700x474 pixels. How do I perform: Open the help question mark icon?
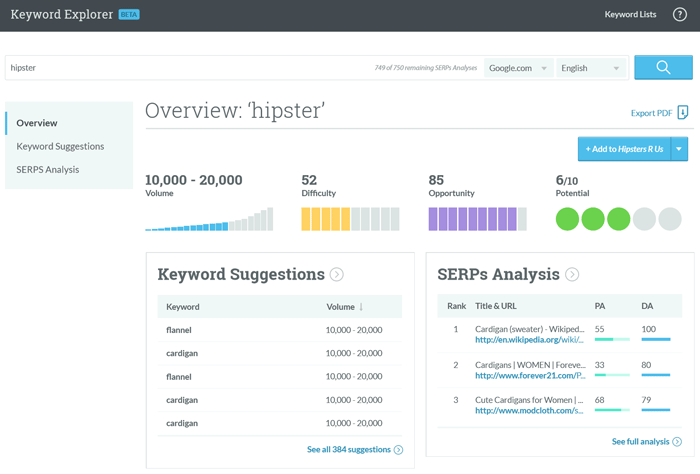point(680,15)
